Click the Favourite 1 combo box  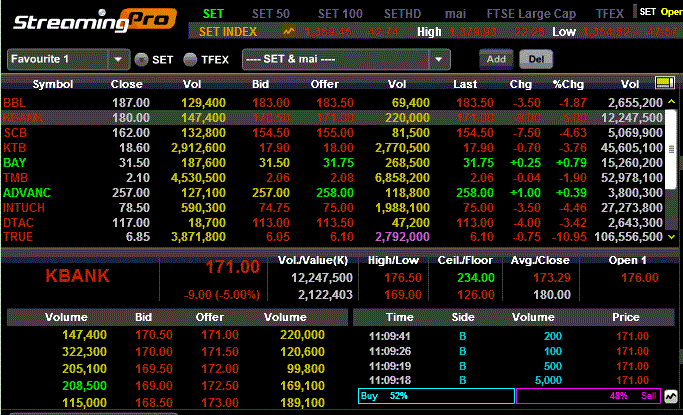pos(68,59)
